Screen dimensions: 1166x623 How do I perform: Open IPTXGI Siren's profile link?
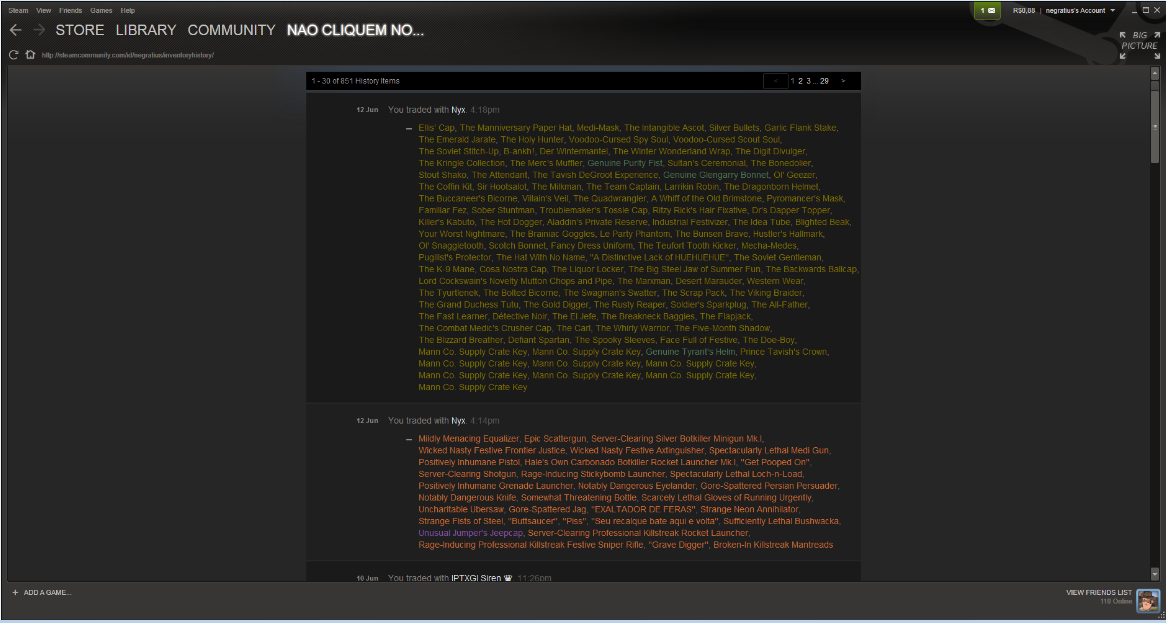[x=476, y=578]
